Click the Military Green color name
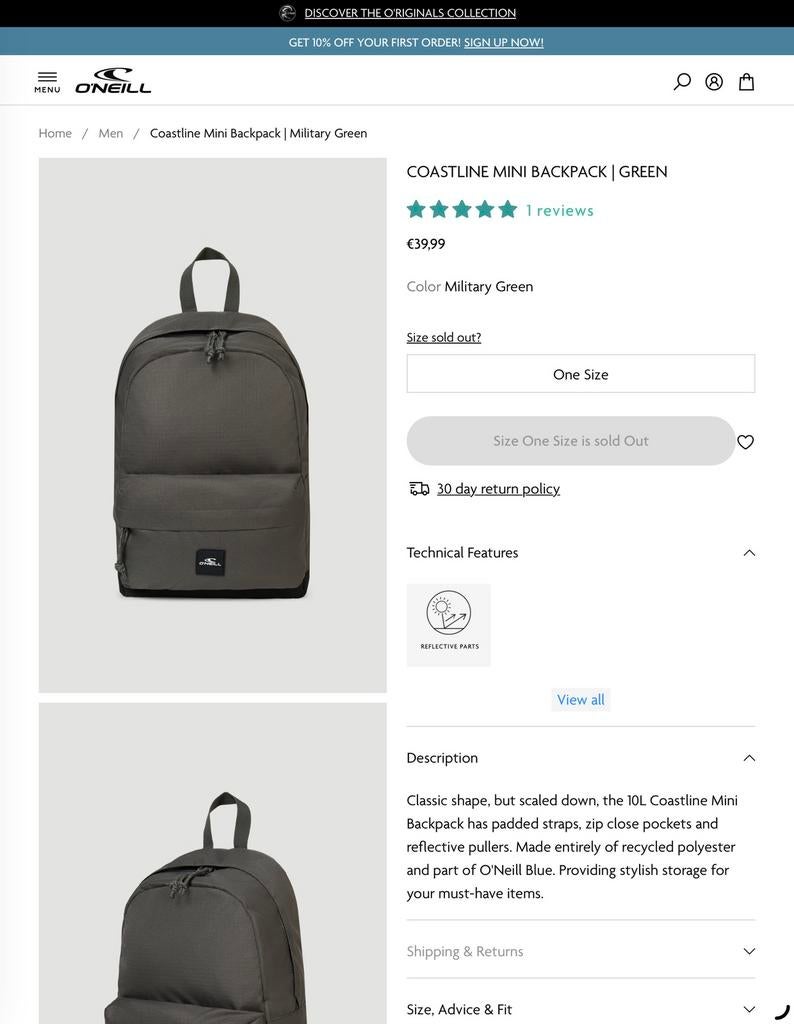 pyautogui.click(x=488, y=286)
